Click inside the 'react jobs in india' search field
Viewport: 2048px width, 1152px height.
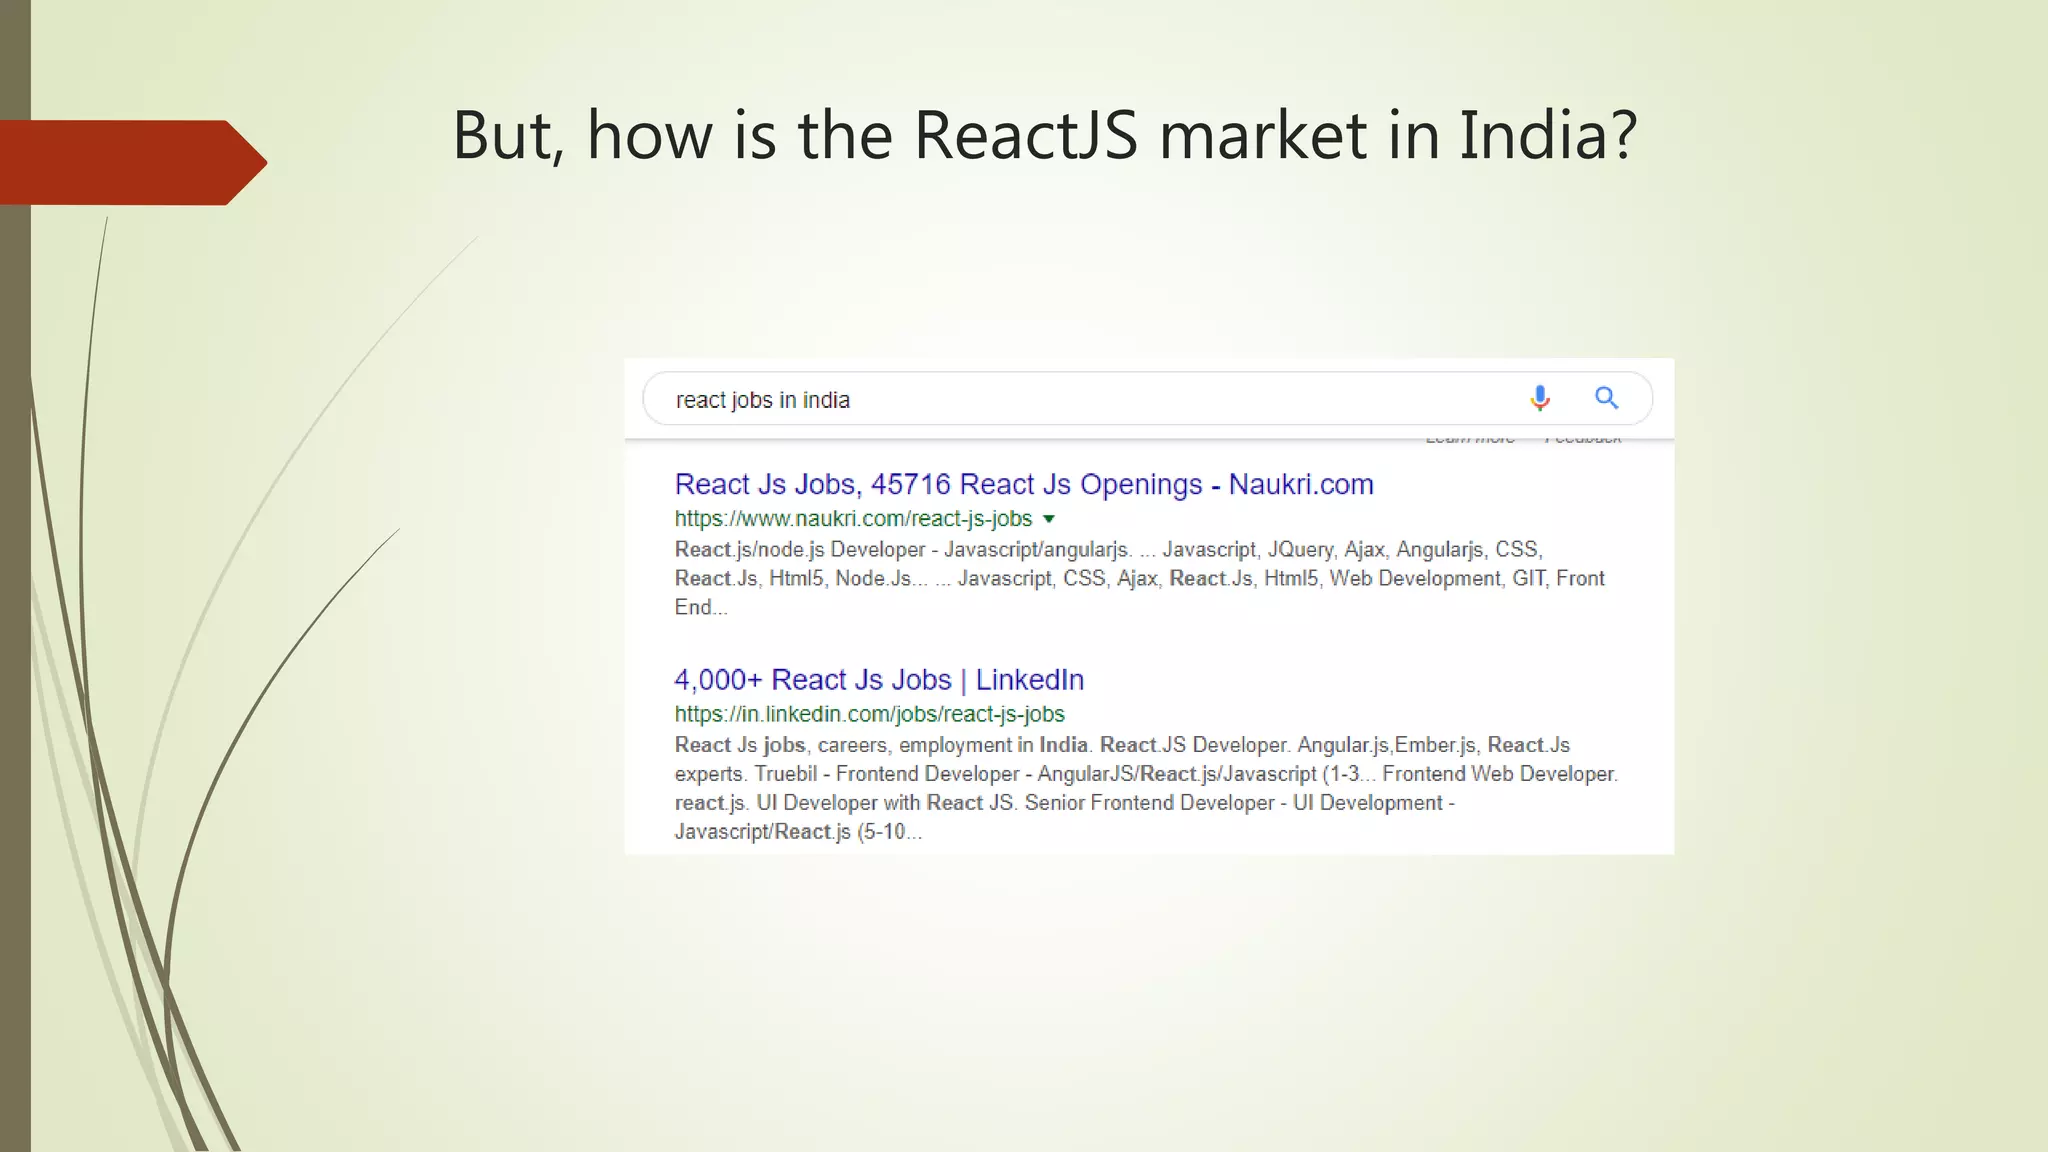click(x=1000, y=400)
